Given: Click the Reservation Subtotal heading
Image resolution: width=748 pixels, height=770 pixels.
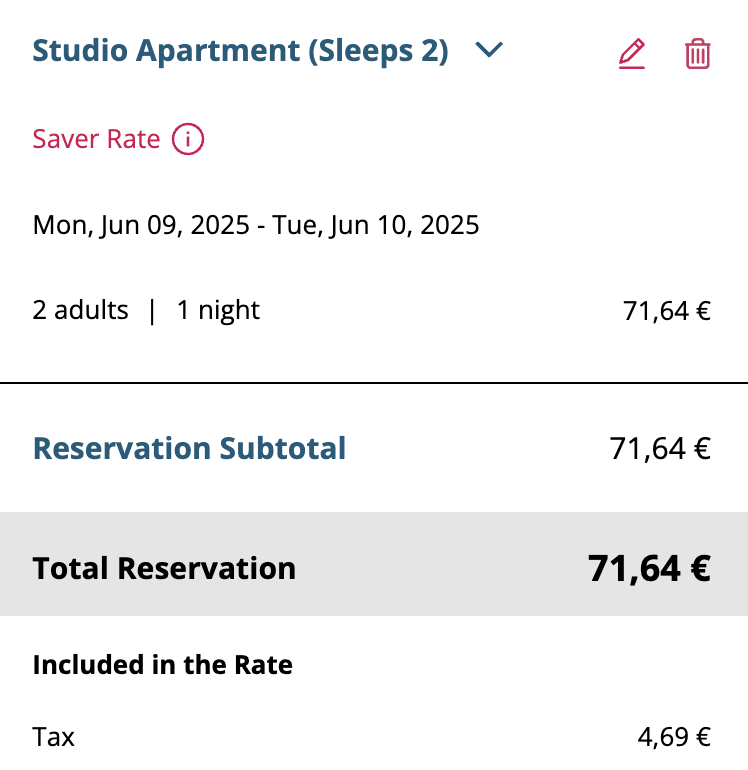Looking at the screenshot, I should [189, 448].
